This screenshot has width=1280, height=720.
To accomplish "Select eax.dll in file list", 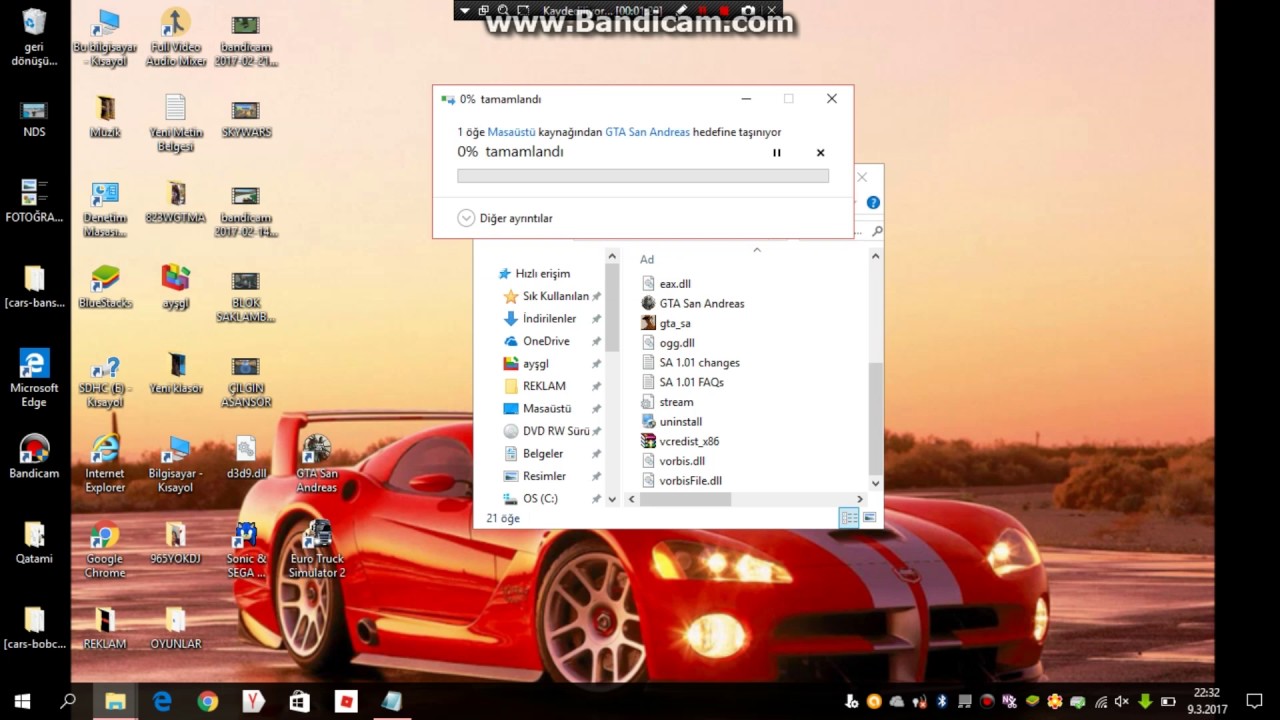I will [x=666, y=284].
